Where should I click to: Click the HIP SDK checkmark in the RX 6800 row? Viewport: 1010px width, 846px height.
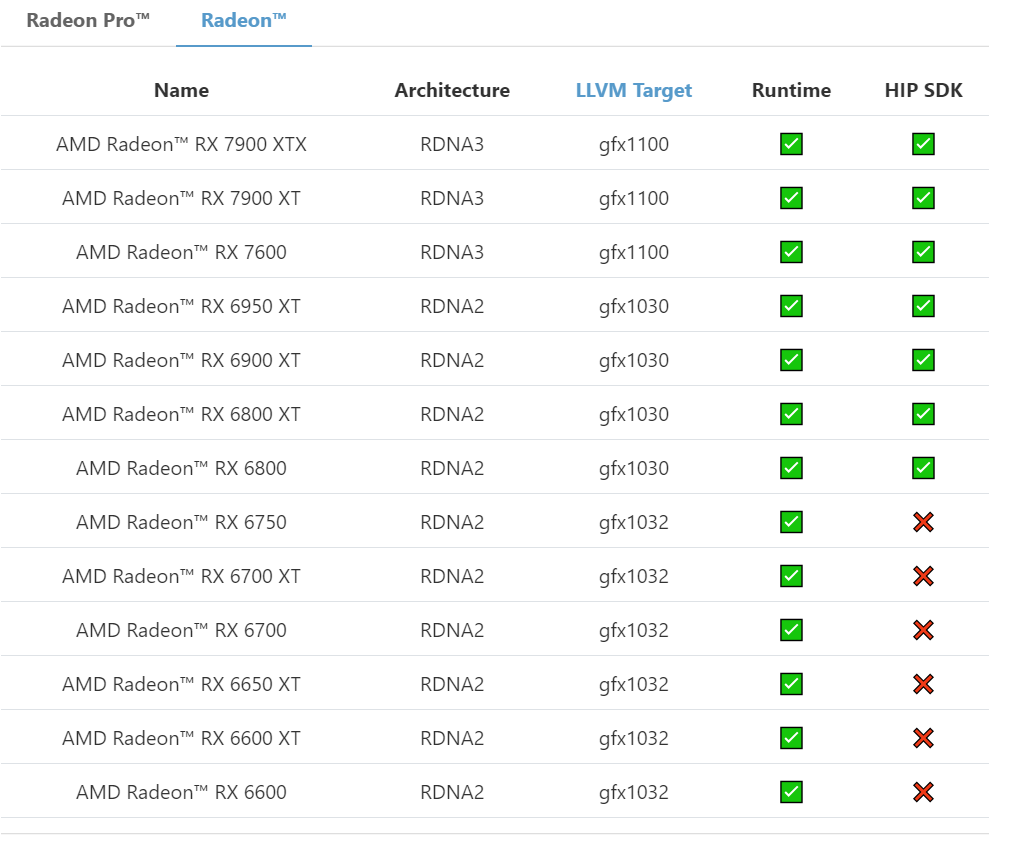click(x=924, y=468)
